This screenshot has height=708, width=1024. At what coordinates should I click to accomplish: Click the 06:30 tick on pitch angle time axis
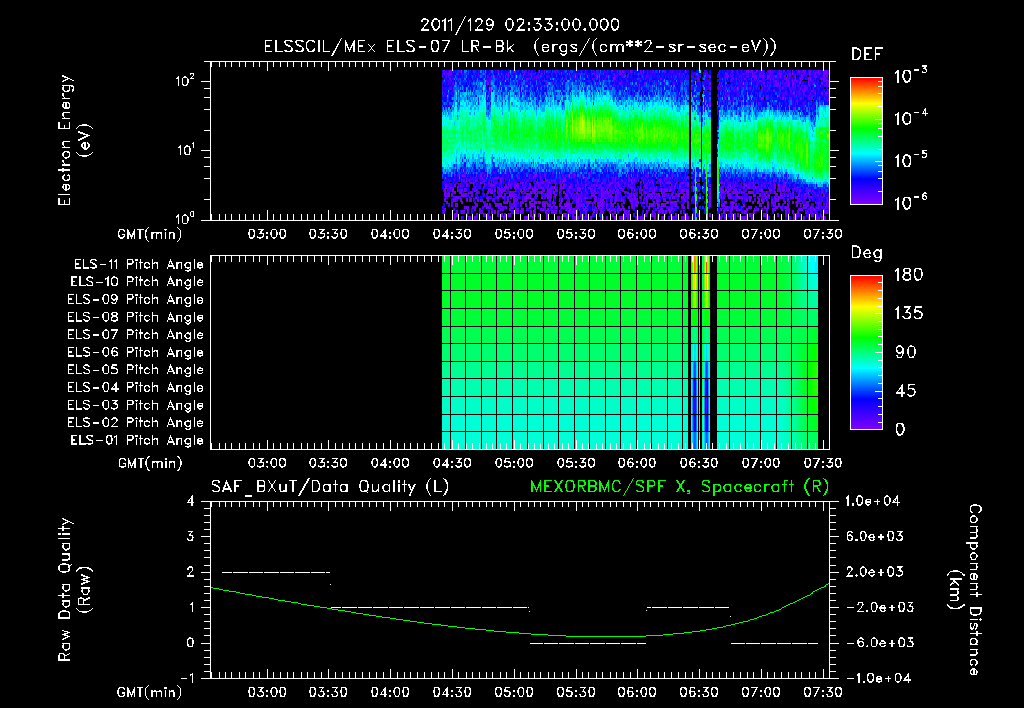click(x=699, y=463)
